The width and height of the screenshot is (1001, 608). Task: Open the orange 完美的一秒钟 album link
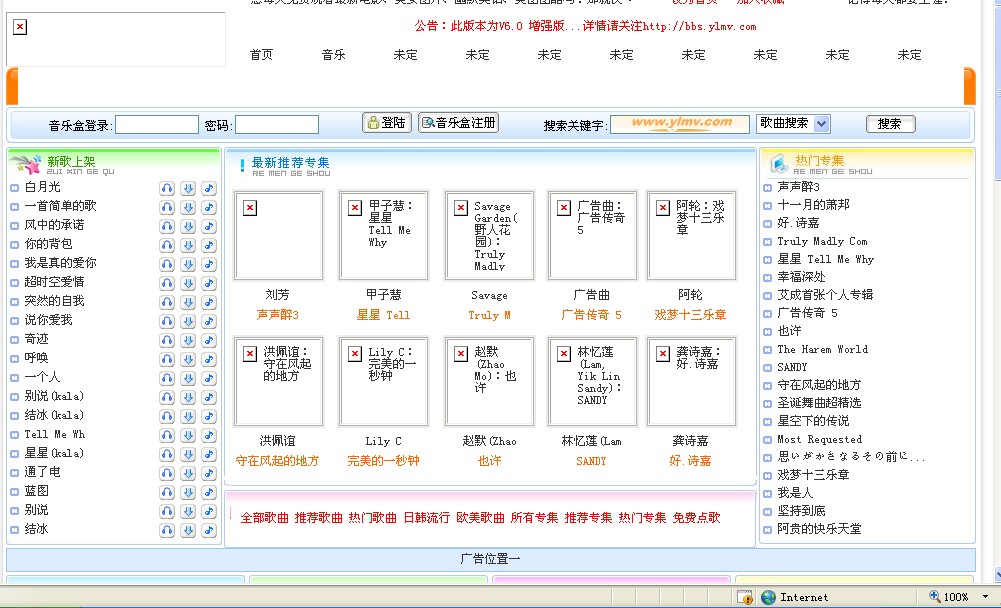[383, 460]
